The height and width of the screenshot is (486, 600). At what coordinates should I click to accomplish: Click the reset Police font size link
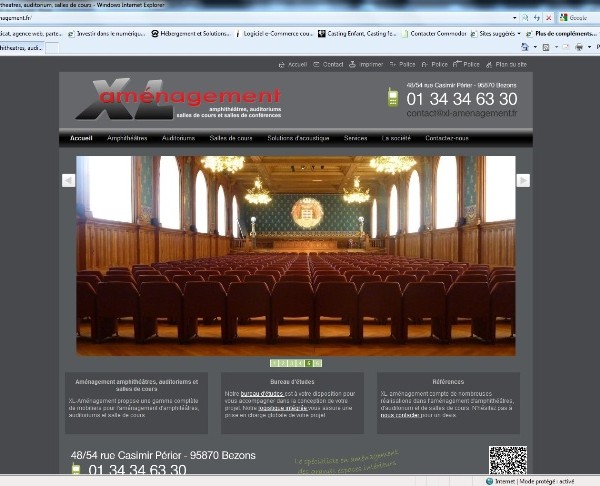[x=466, y=64]
